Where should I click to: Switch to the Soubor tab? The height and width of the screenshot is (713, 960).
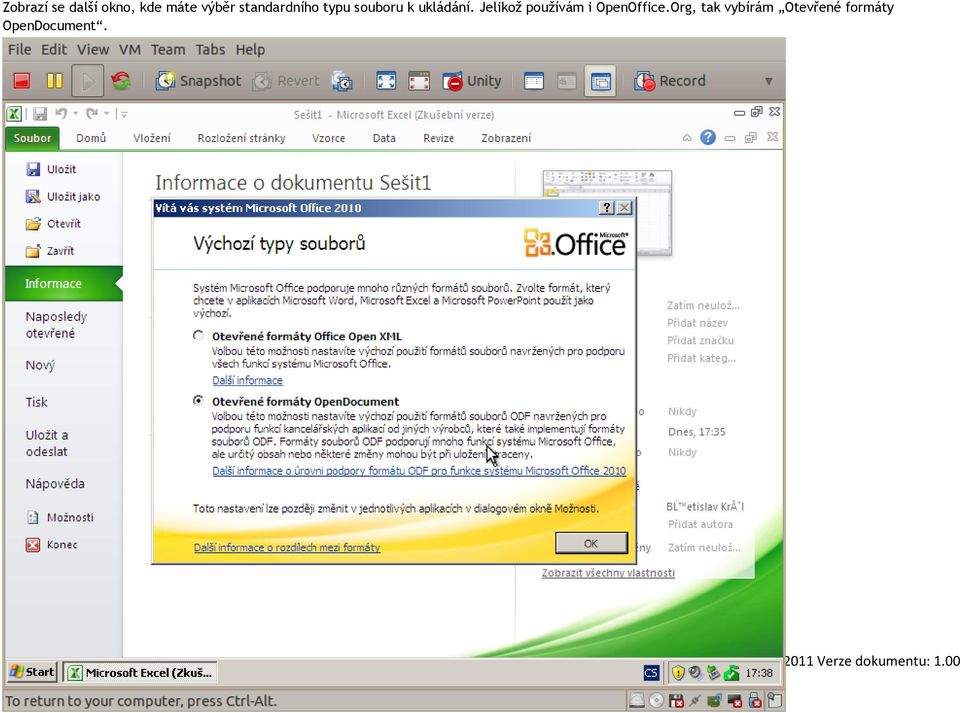pos(32,138)
